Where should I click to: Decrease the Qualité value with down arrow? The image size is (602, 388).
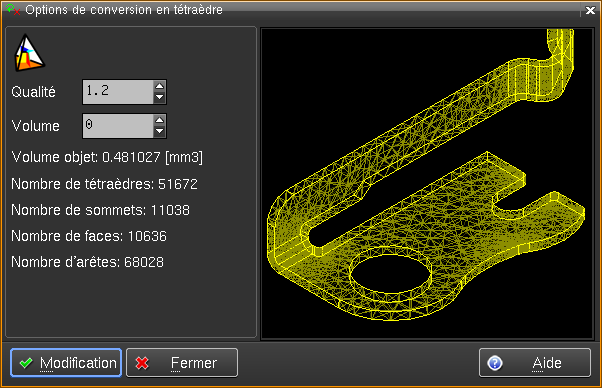(159, 97)
